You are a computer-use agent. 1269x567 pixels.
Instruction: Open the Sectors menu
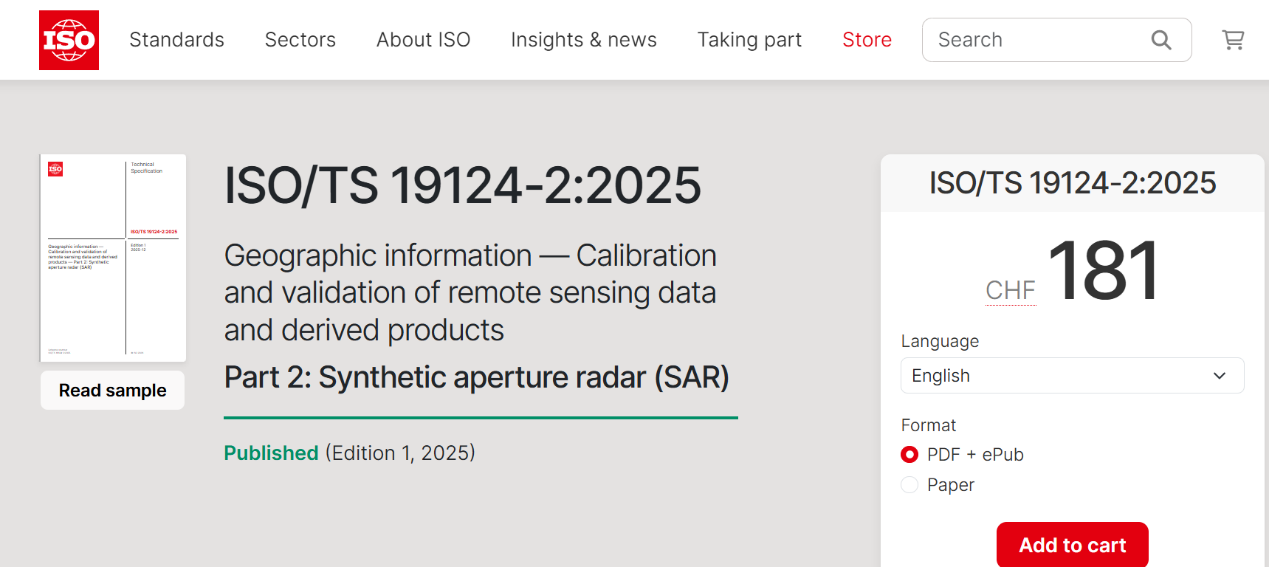tap(300, 40)
